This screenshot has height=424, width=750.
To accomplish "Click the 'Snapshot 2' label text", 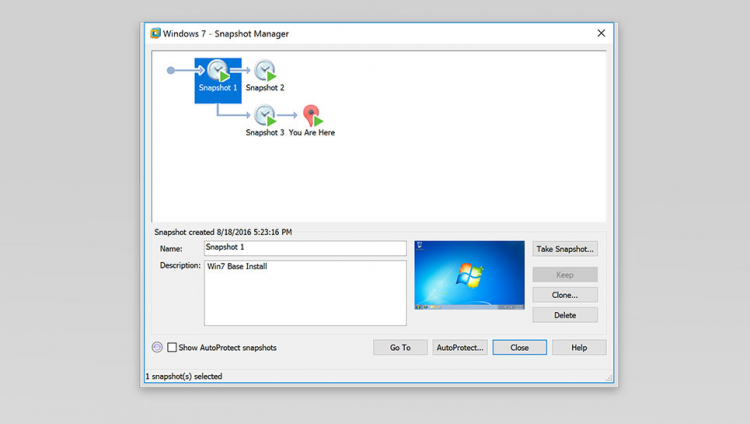I will [265, 88].
